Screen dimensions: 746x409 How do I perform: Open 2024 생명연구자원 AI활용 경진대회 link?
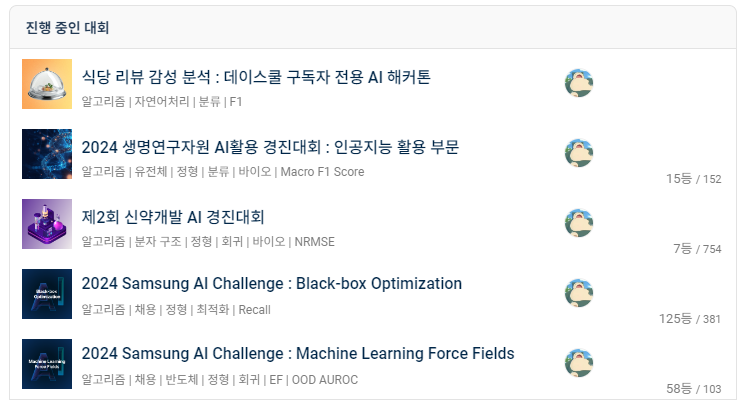[x=270, y=147]
